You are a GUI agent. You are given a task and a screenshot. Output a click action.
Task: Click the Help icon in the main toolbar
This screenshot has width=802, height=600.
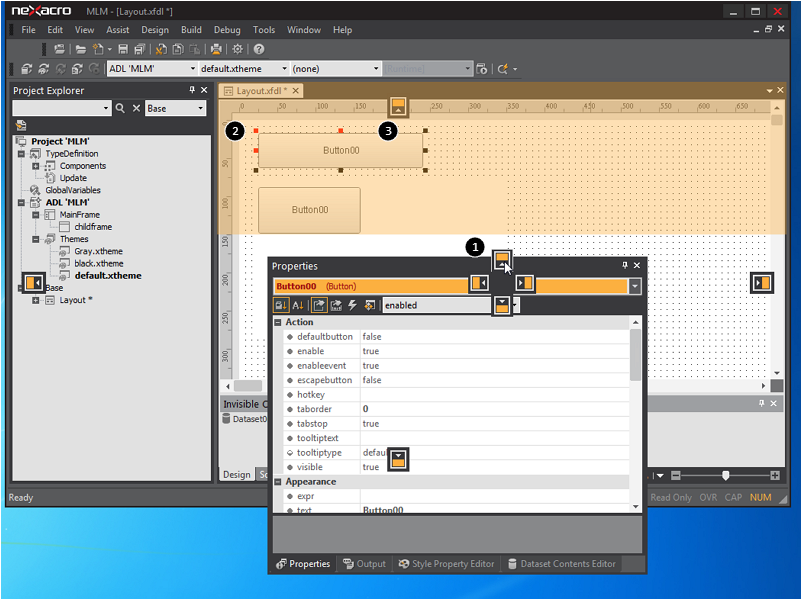[259, 49]
